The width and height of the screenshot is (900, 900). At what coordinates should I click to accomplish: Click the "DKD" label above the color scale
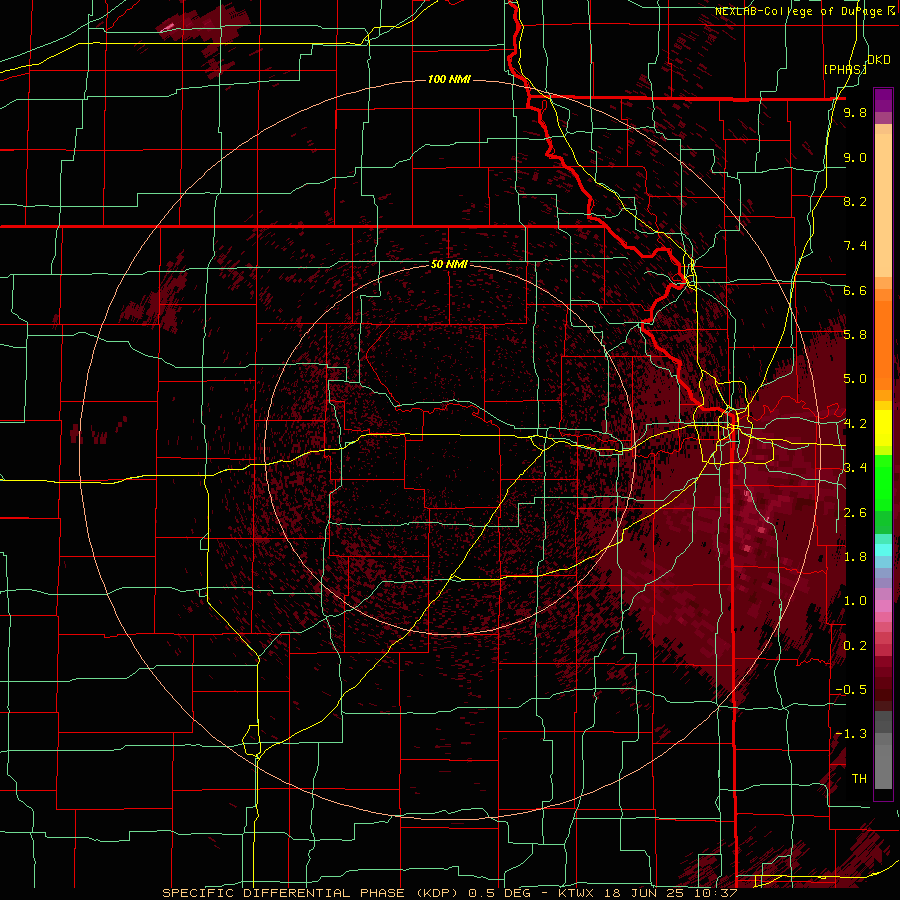878,60
